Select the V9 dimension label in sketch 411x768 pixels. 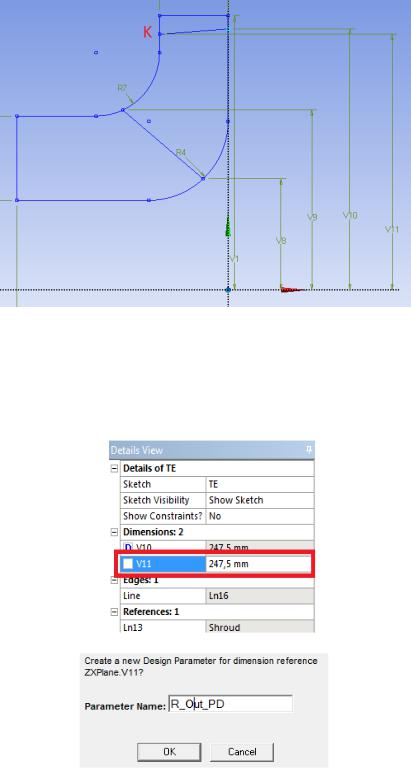312,216
